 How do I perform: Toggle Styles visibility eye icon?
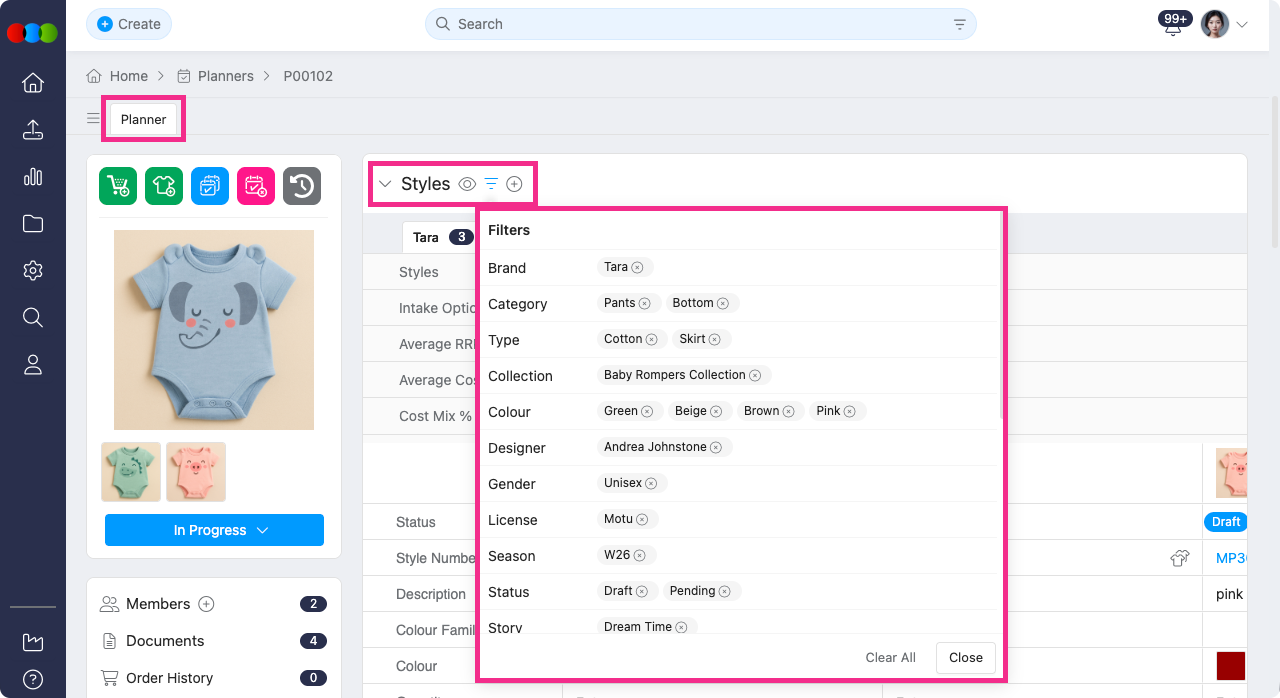(x=467, y=184)
